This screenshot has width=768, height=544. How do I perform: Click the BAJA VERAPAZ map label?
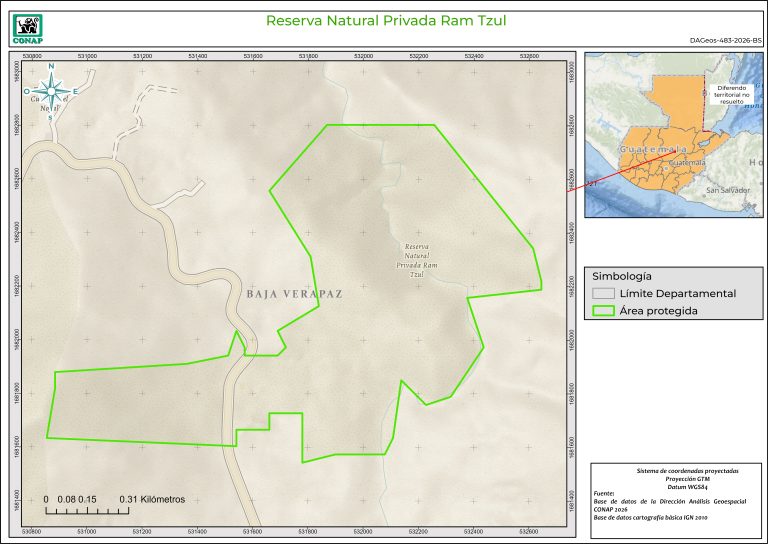point(294,294)
